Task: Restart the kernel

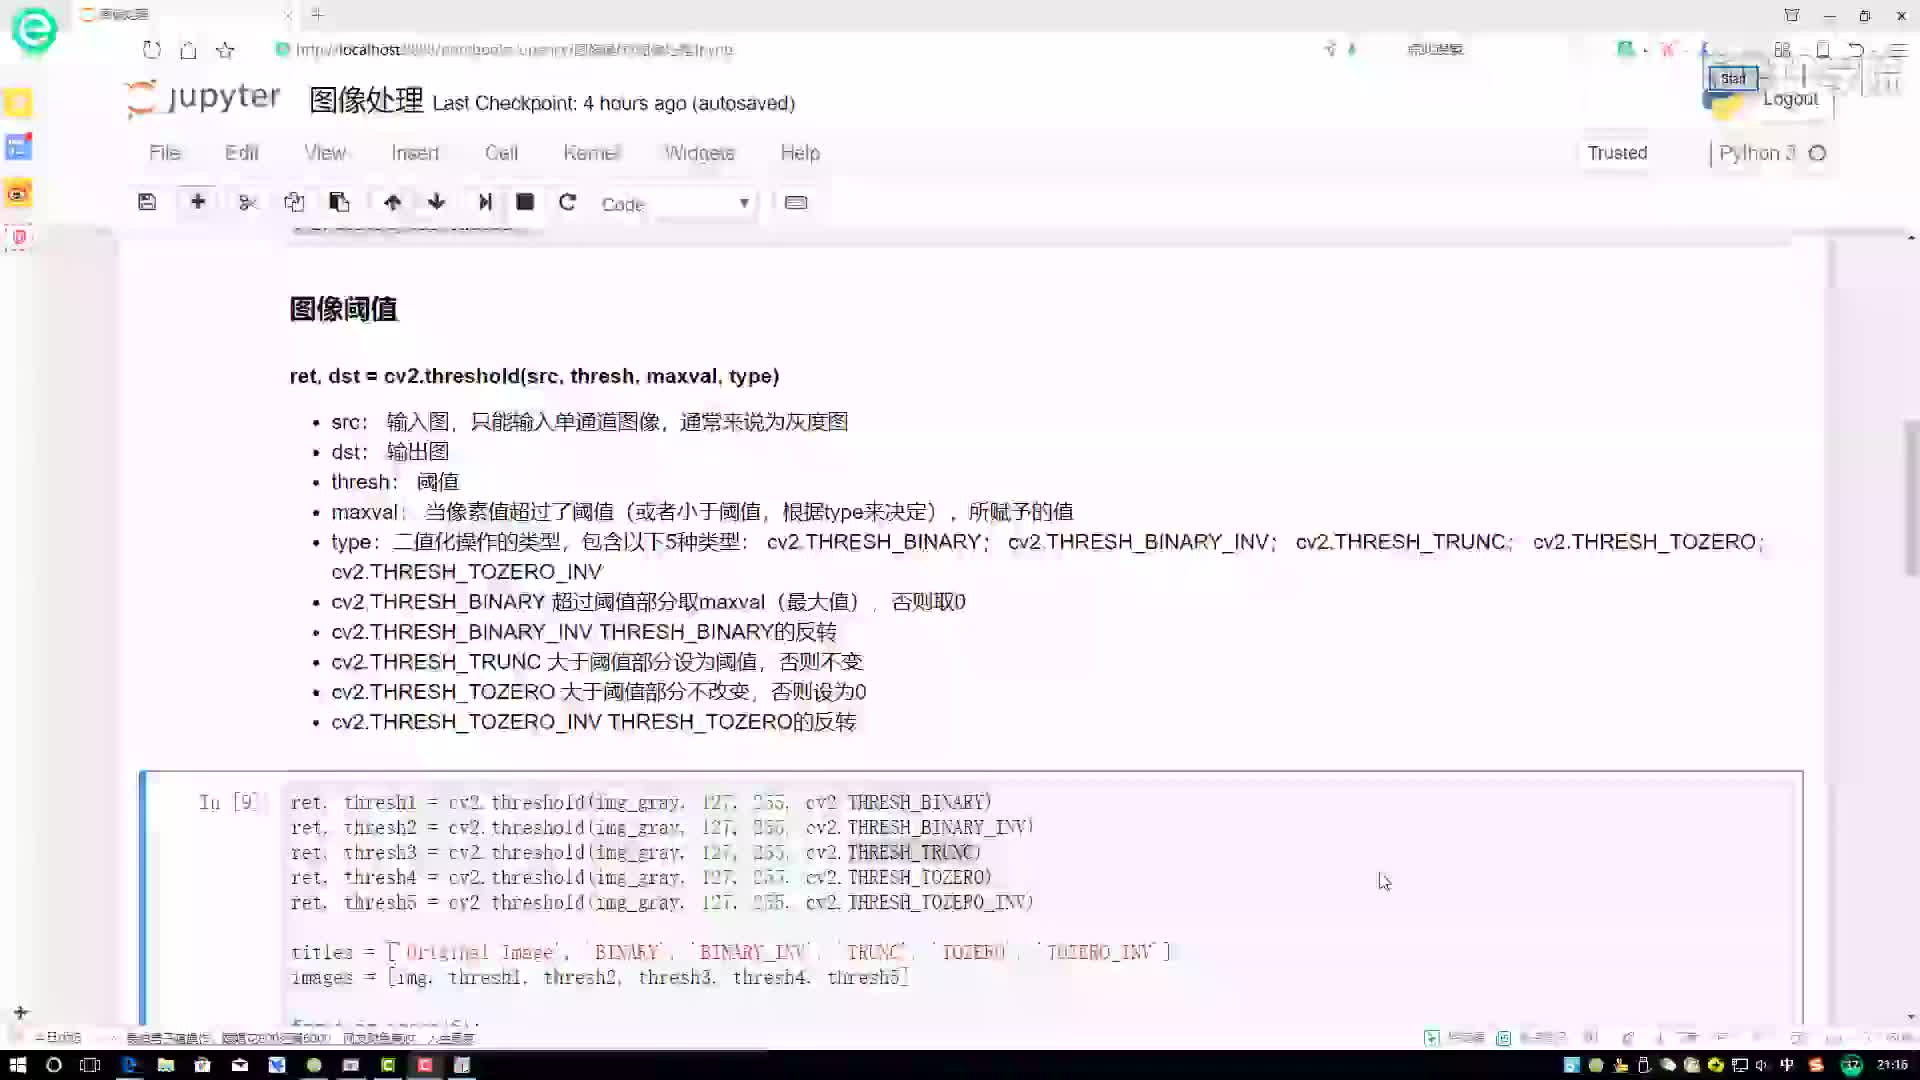Action: [567, 202]
